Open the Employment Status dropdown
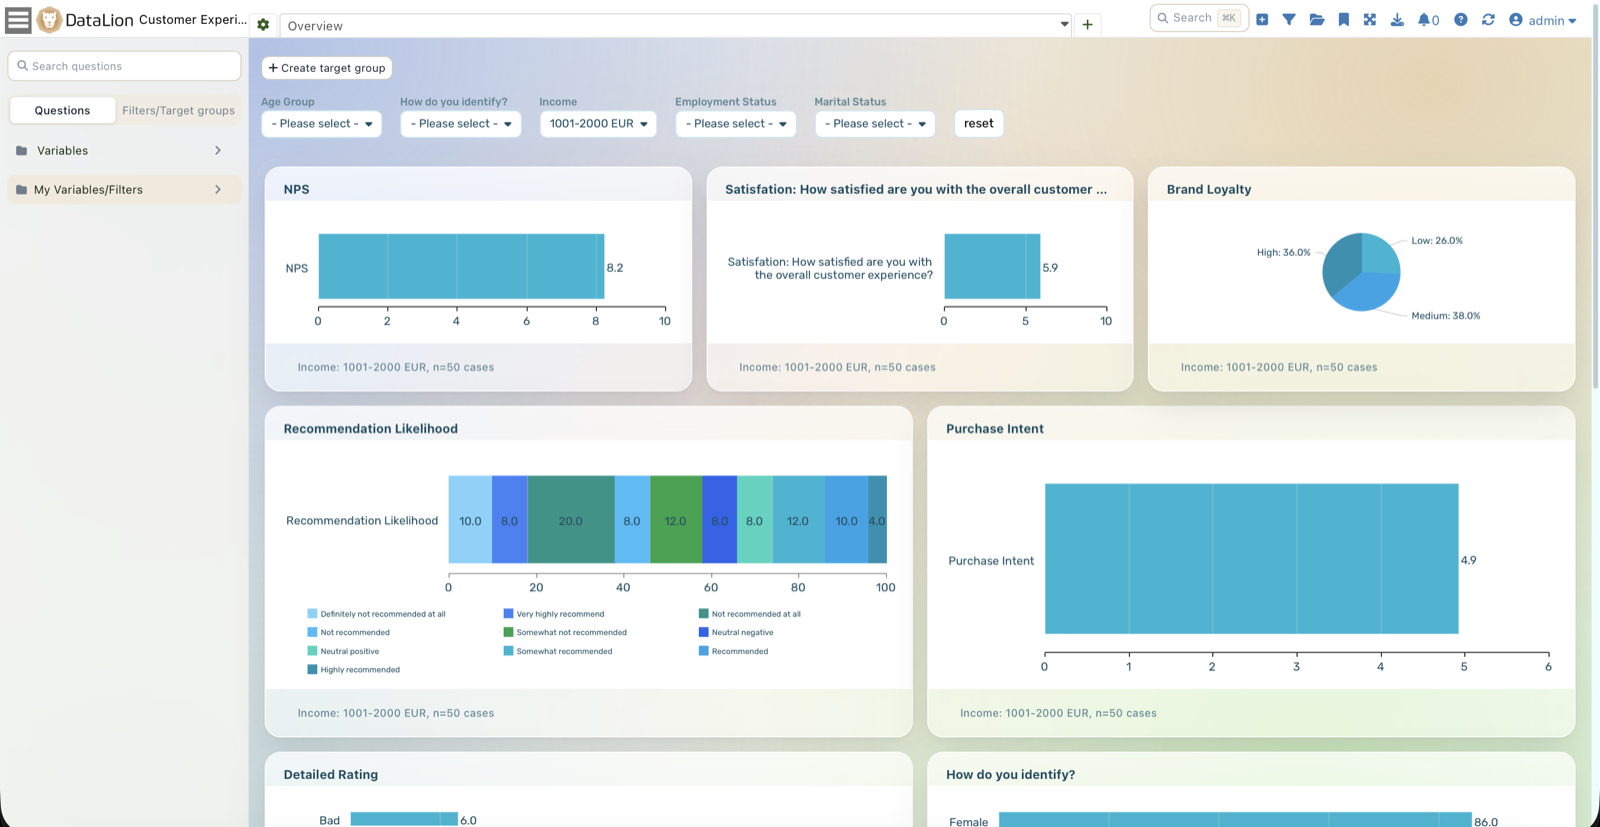 coord(735,124)
